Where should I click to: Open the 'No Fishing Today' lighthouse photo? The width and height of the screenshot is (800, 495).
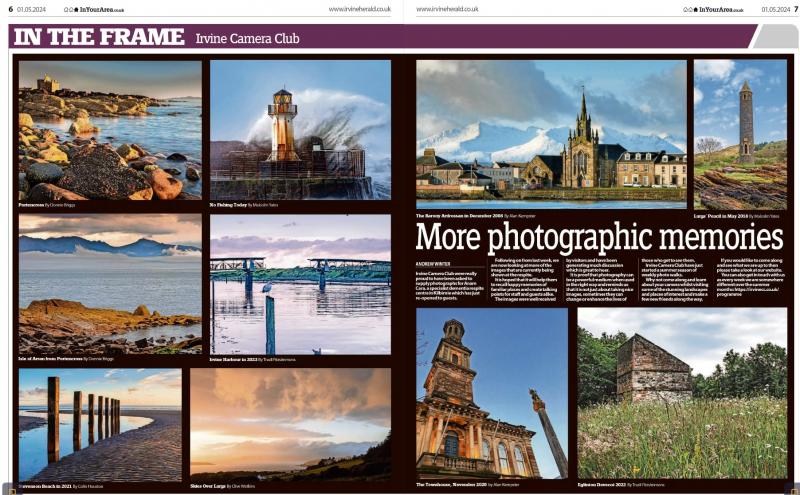click(x=300, y=130)
